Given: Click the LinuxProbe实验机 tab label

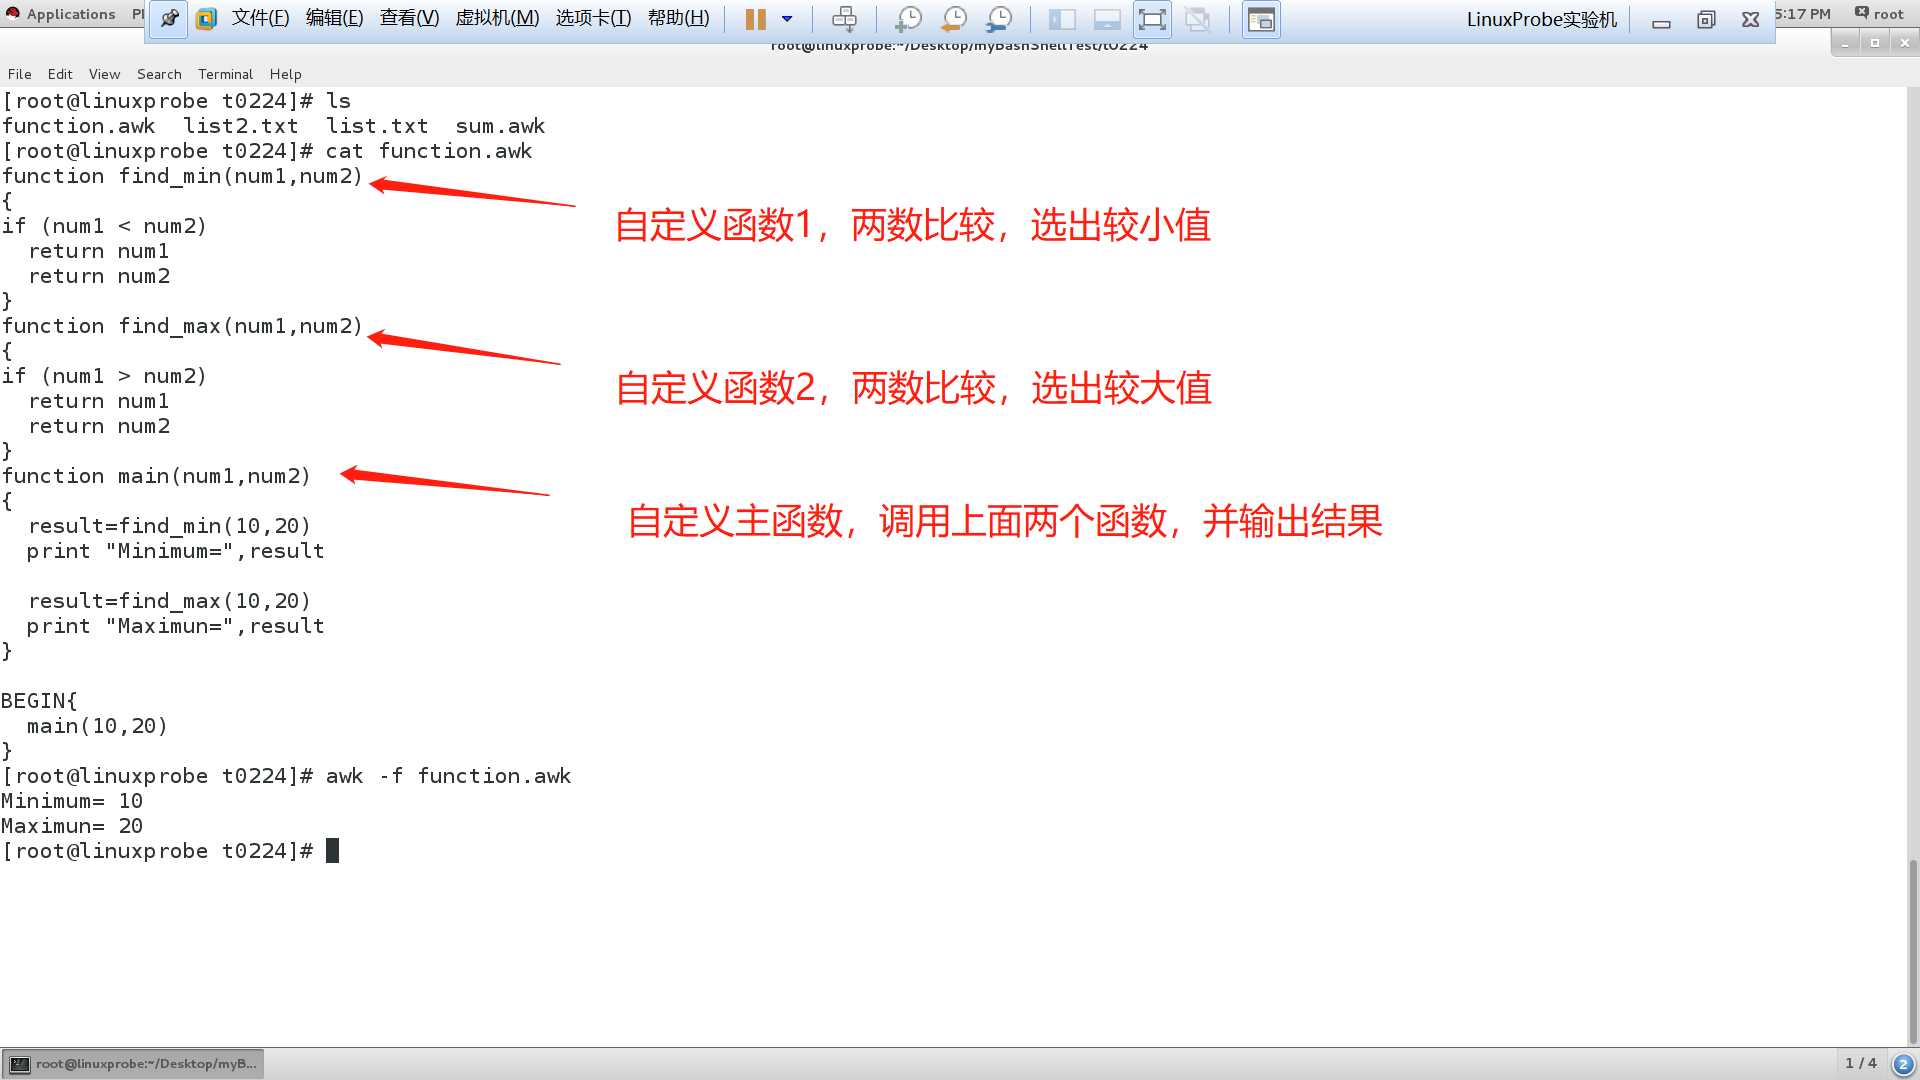Looking at the screenshot, I should (1541, 19).
